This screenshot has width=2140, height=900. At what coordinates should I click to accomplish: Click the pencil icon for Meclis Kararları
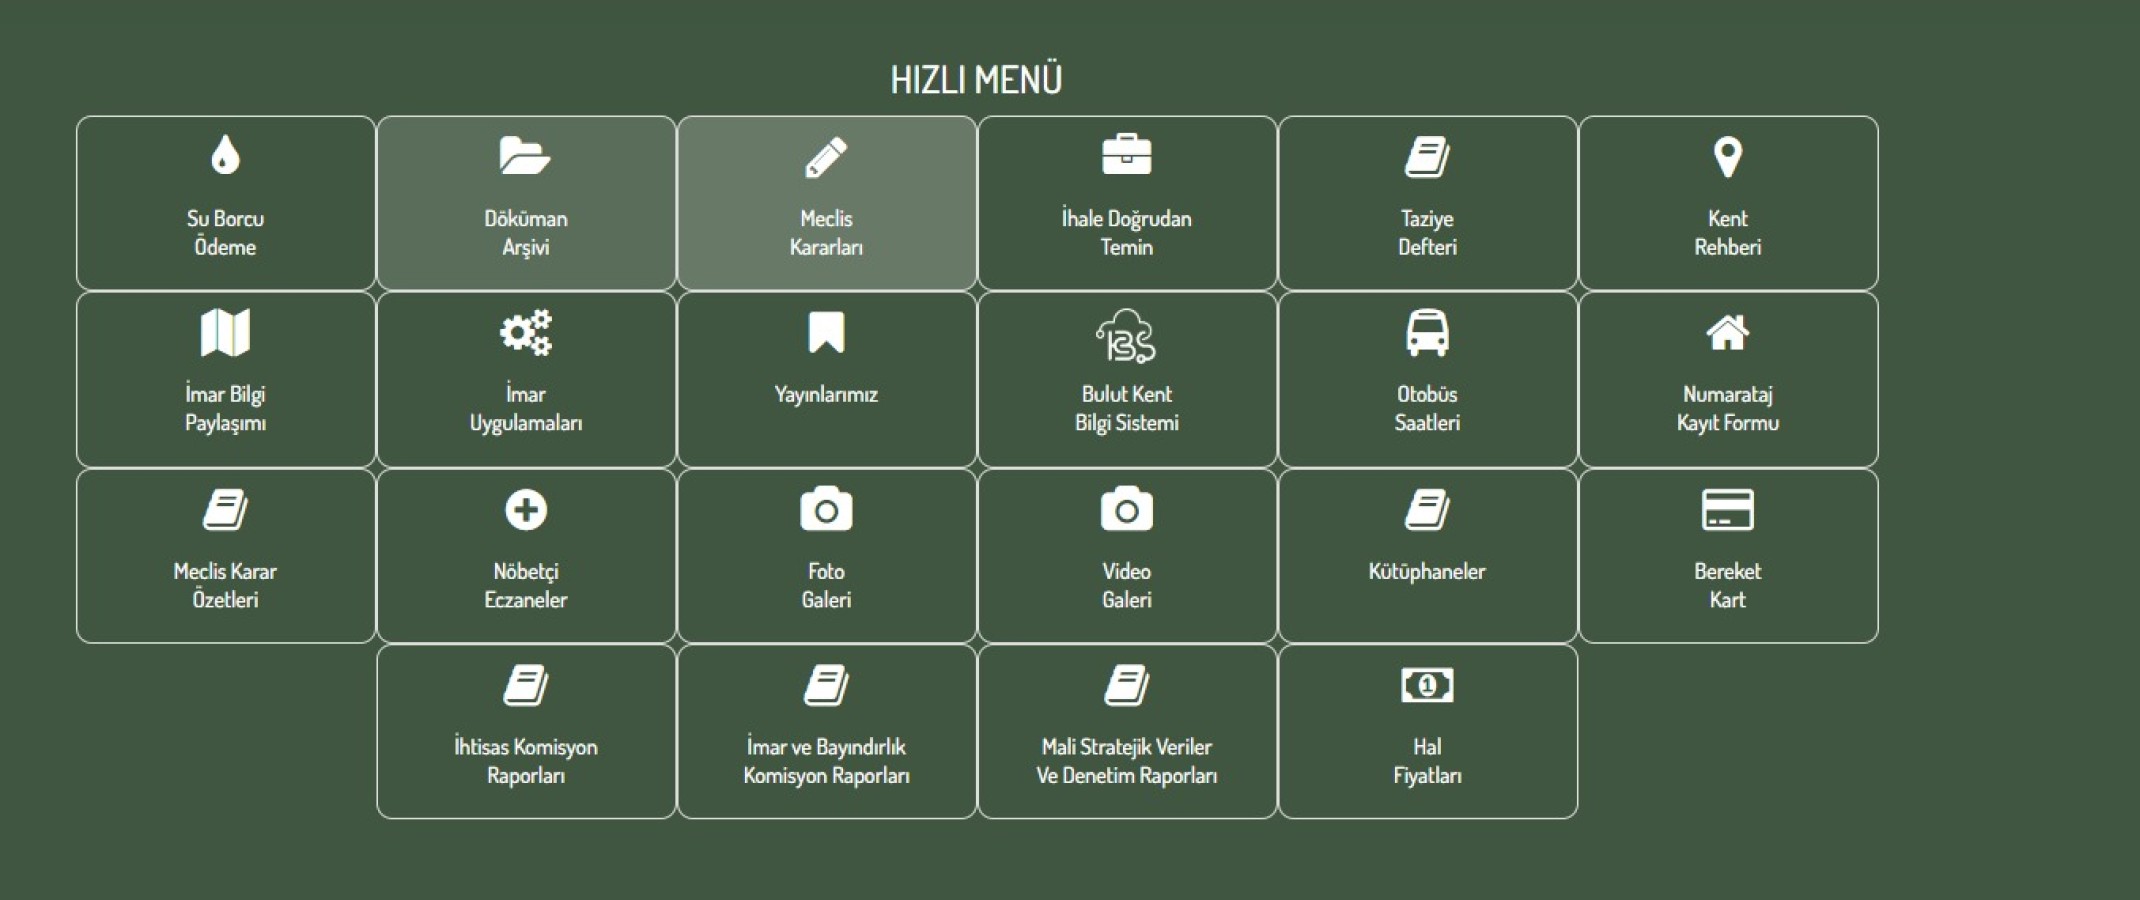coord(826,157)
